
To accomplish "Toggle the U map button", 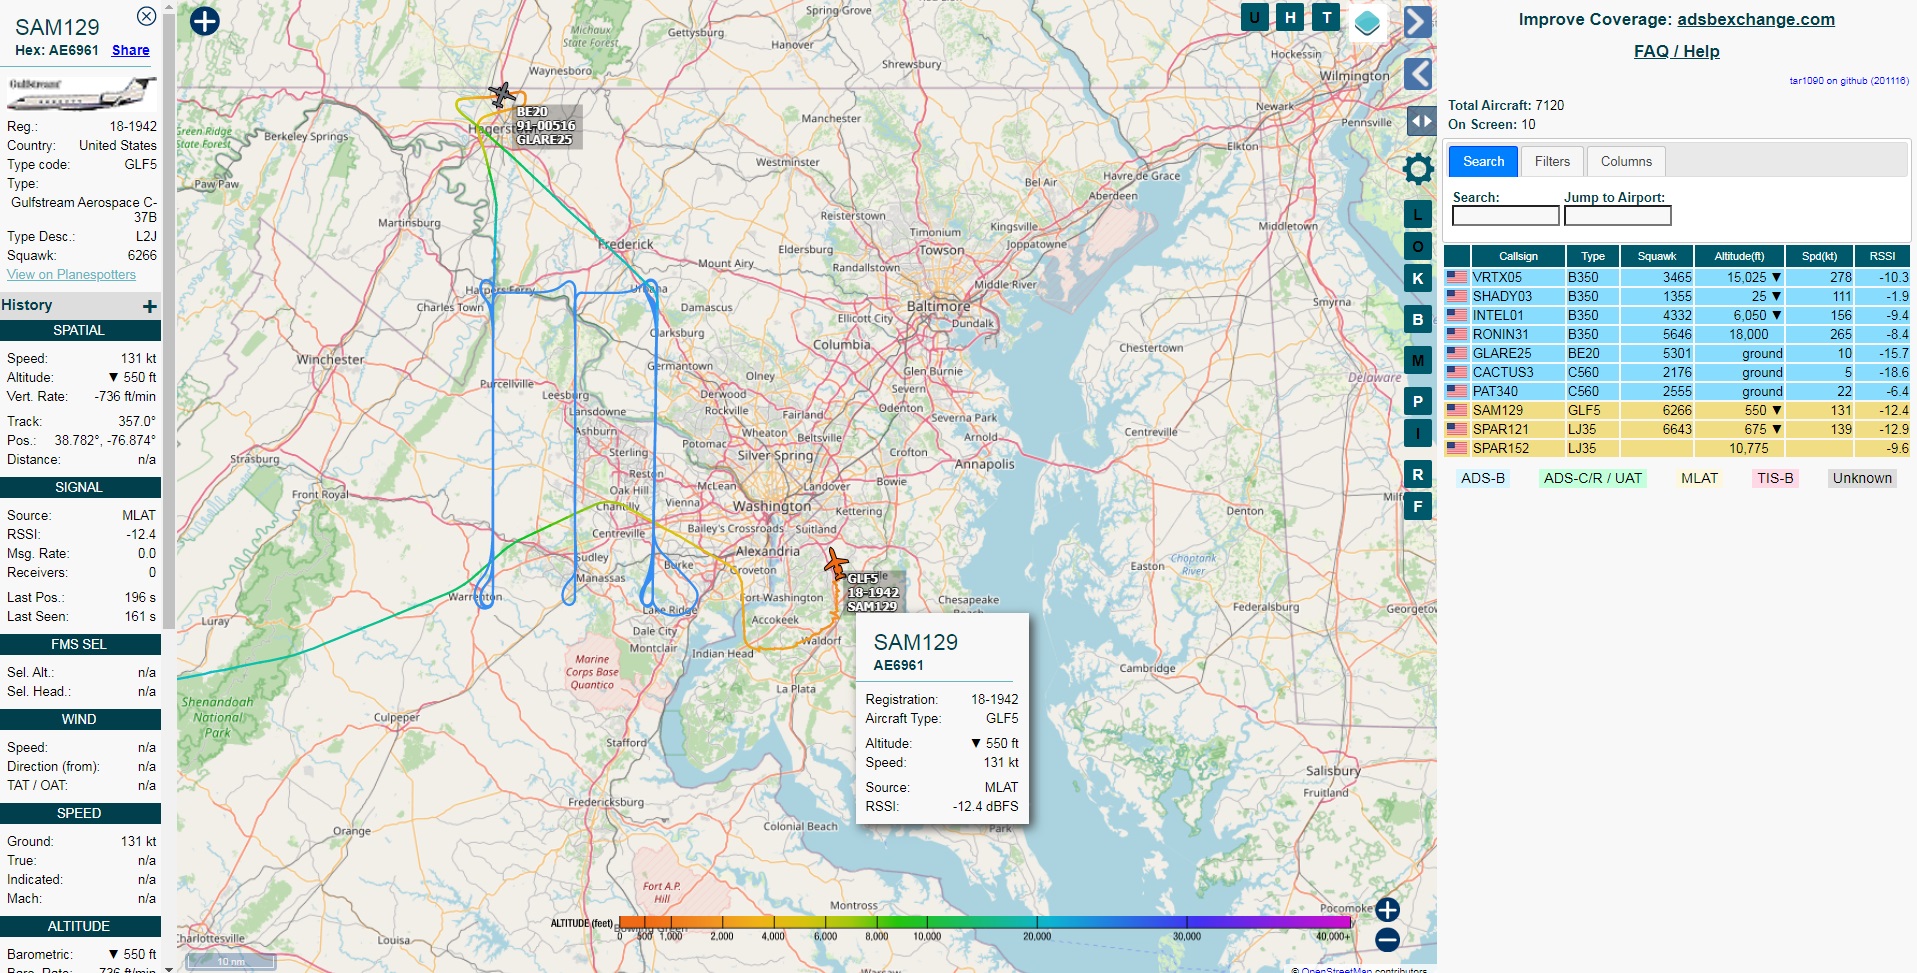I will pyautogui.click(x=1254, y=17).
